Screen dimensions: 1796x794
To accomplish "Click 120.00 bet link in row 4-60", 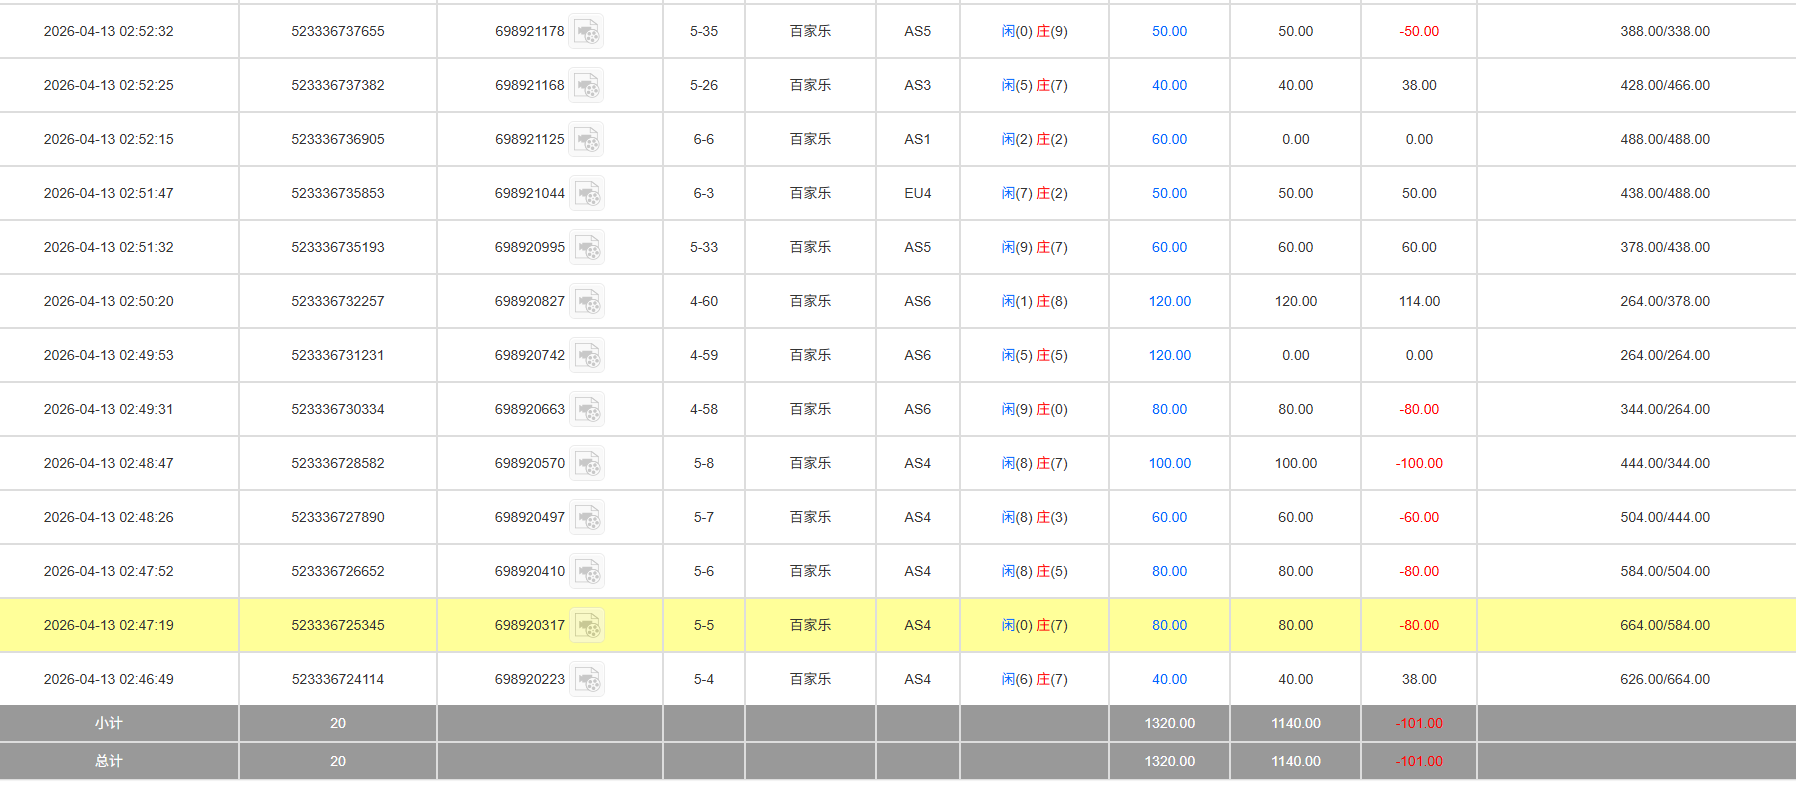I will pos(1169,302).
